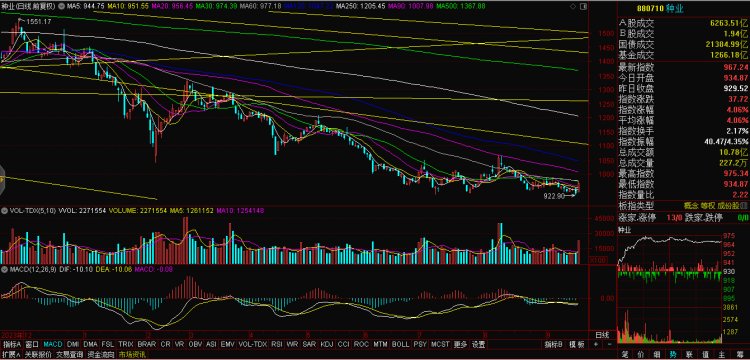Toggle the BOLL indicator

(400, 344)
